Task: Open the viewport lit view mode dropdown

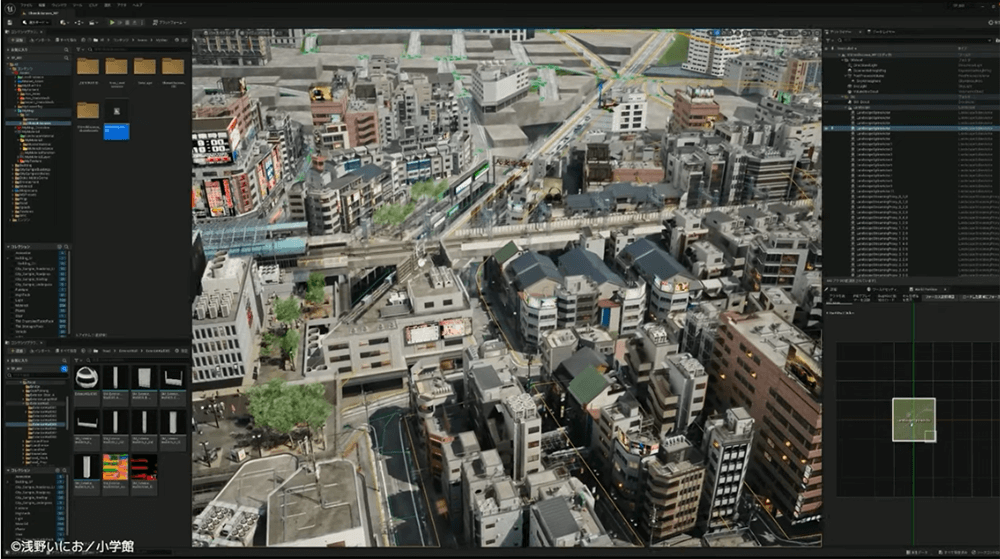Action: (x=256, y=33)
